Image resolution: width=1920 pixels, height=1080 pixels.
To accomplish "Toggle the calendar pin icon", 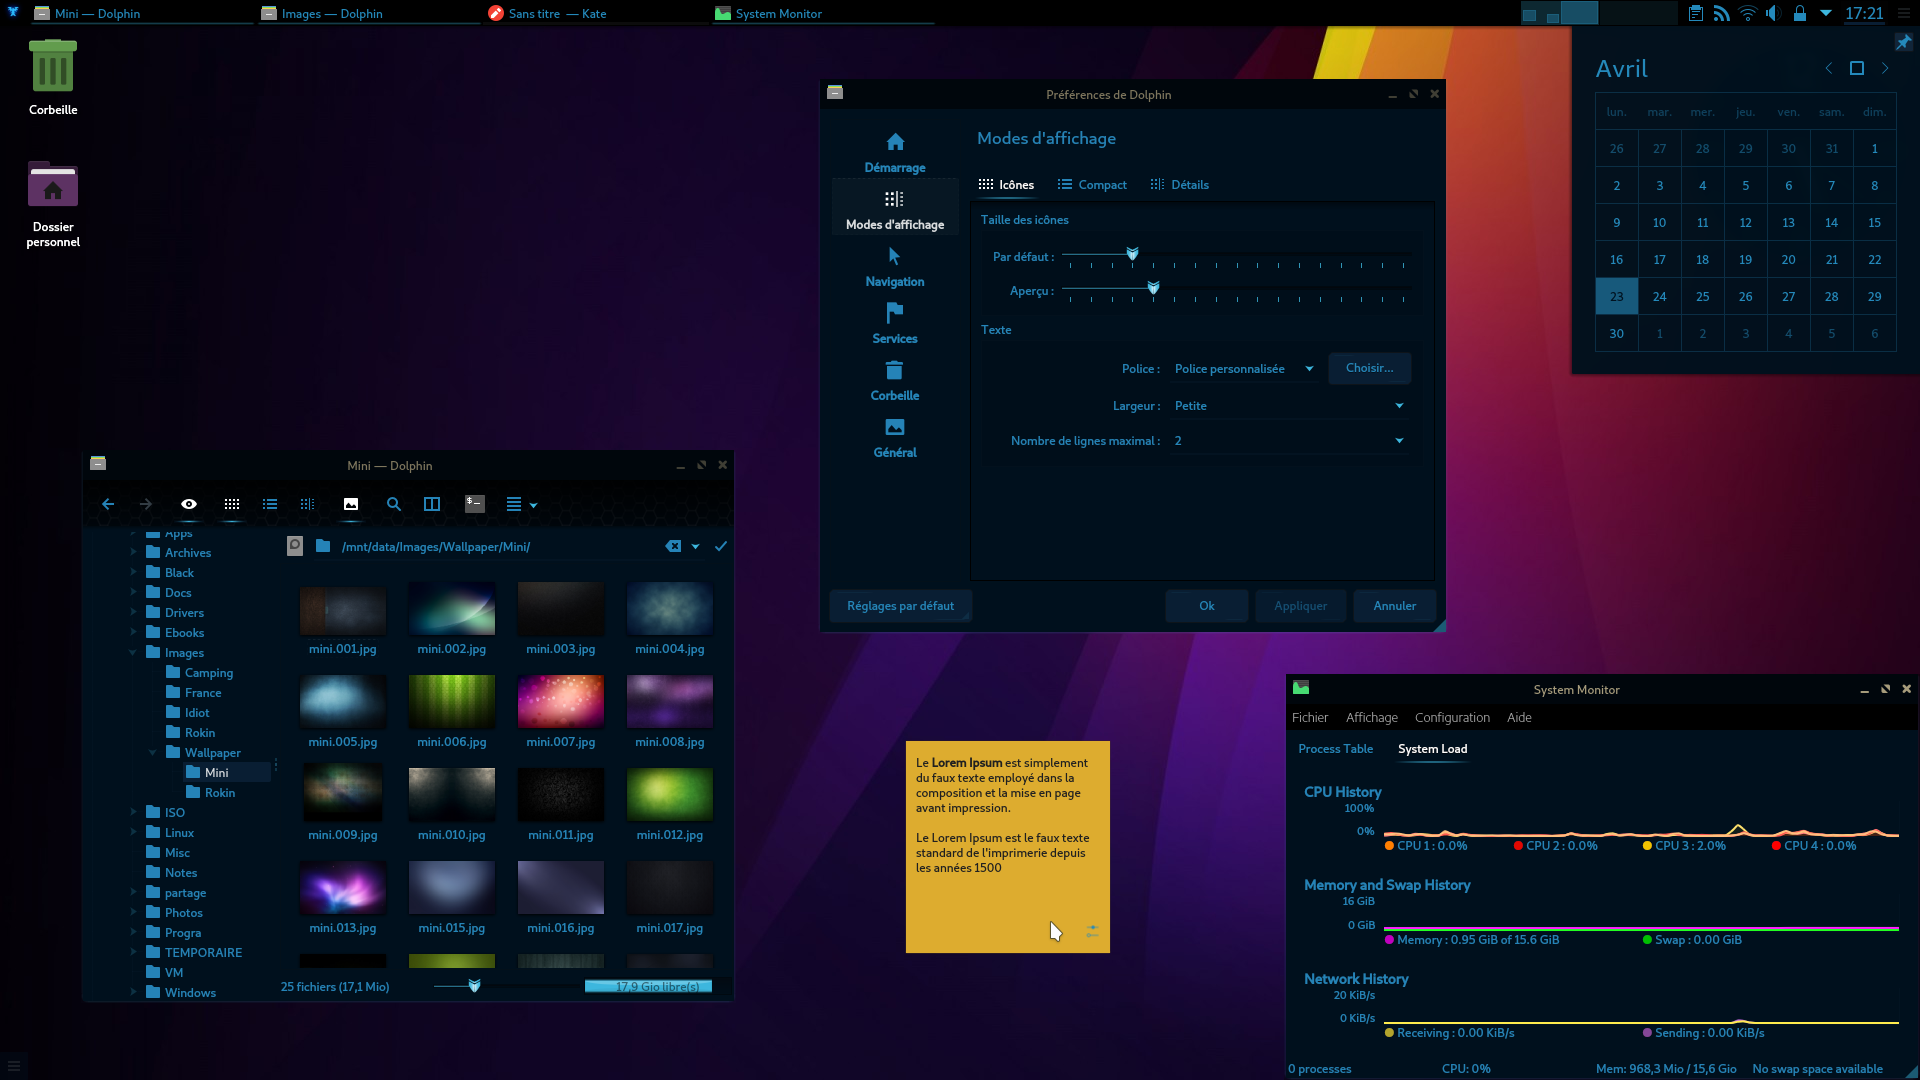I will 1903,42.
